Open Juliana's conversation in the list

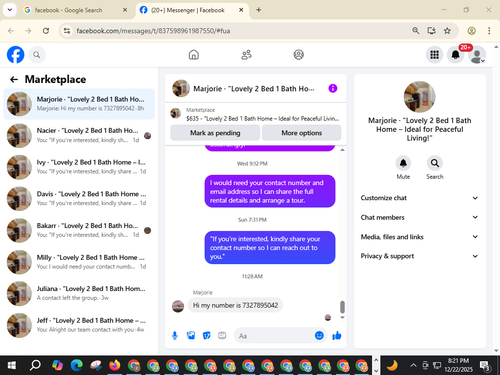coord(79,293)
